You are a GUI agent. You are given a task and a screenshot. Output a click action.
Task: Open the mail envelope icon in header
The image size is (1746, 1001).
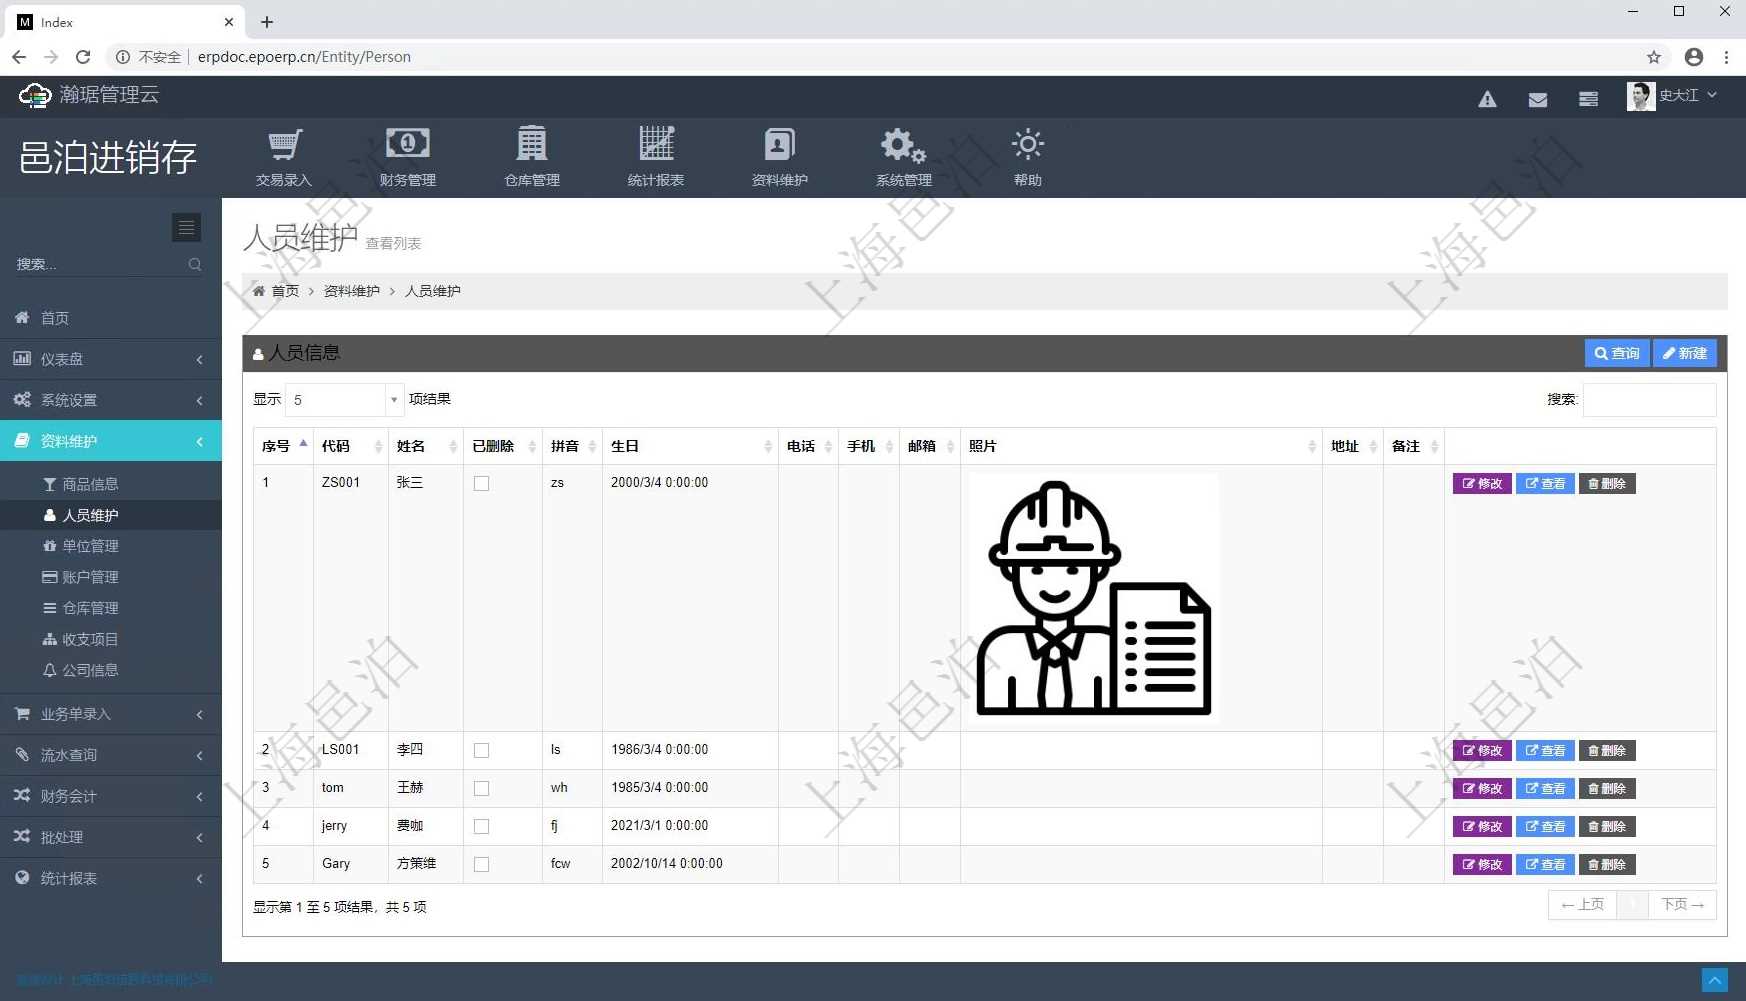[x=1537, y=99]
